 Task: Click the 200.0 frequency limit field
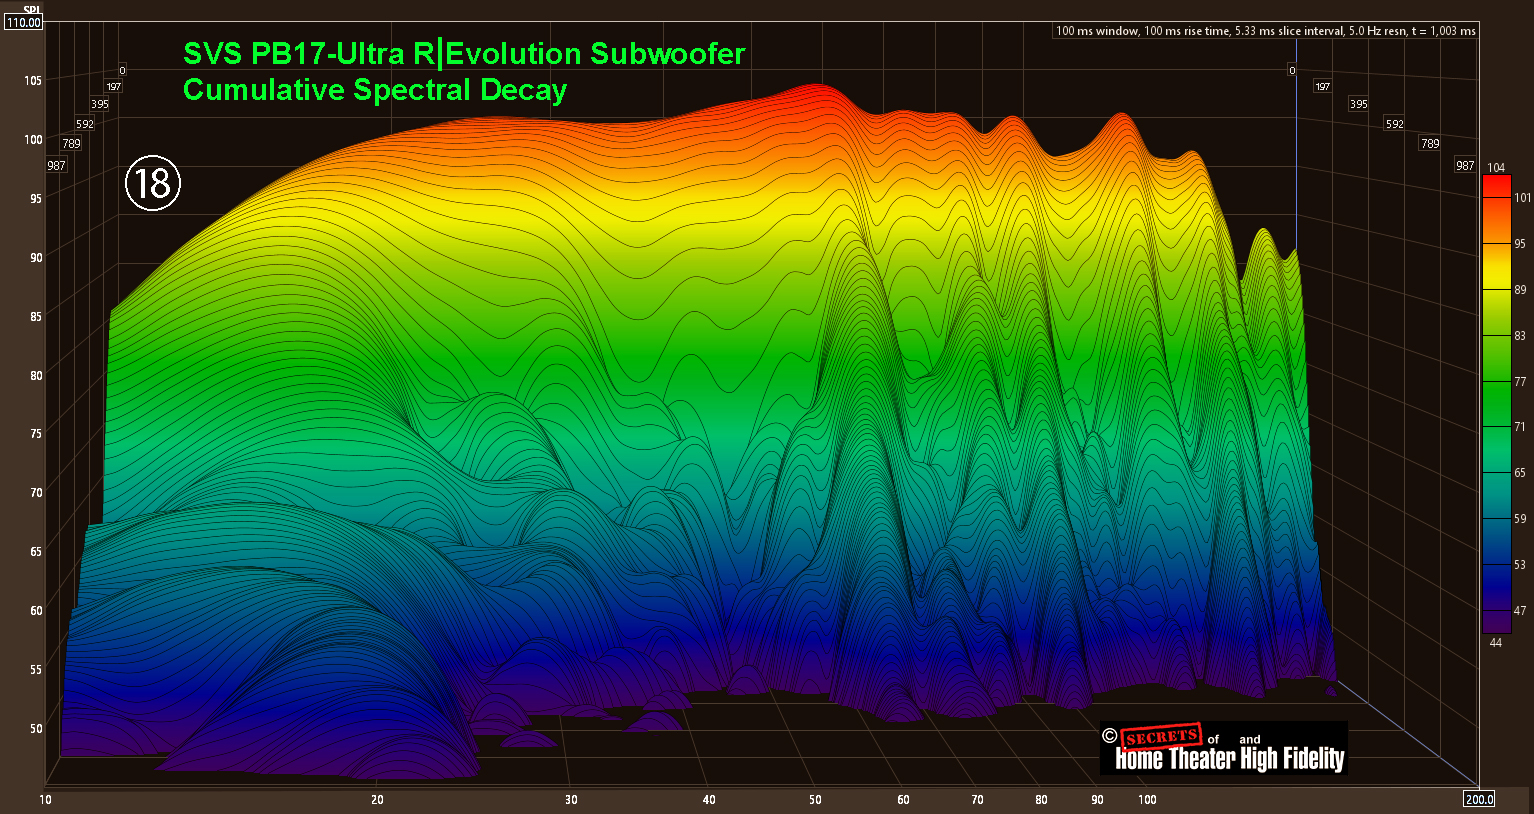(x=1479, y=798)
